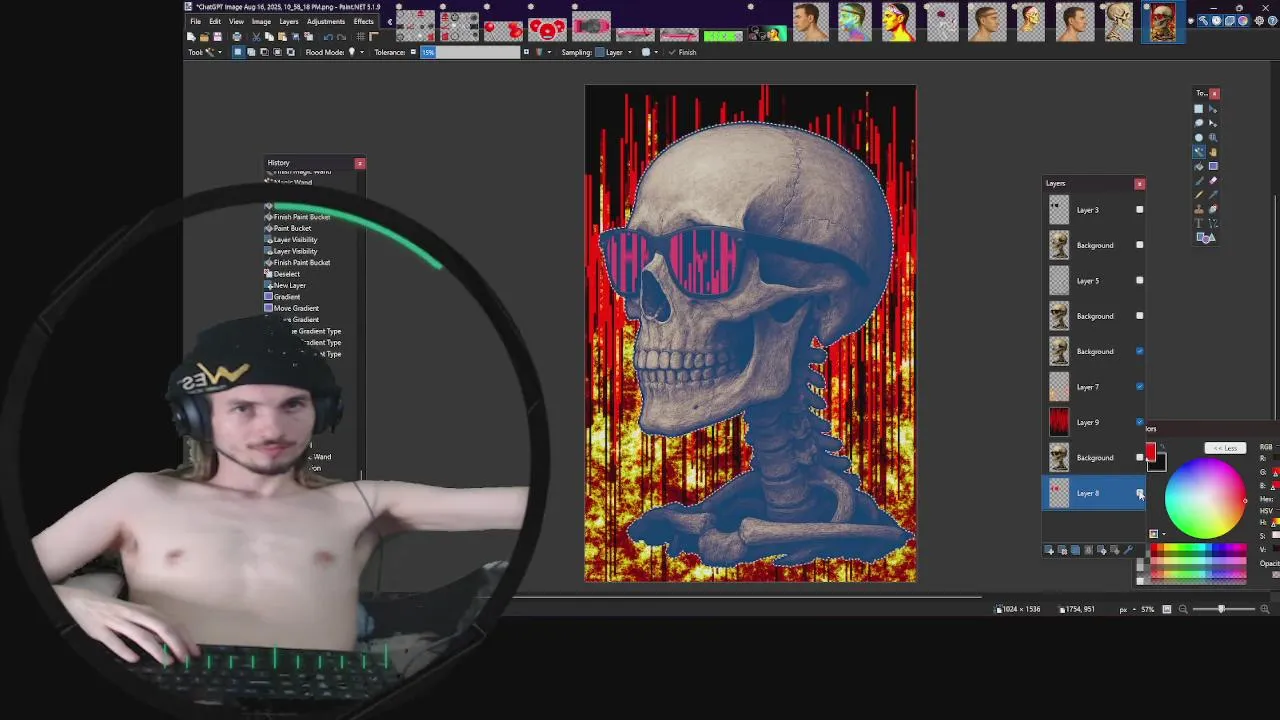The image size is (1280, 720).
Task: Select the Move Selection tool
Action: (1213, 123)
